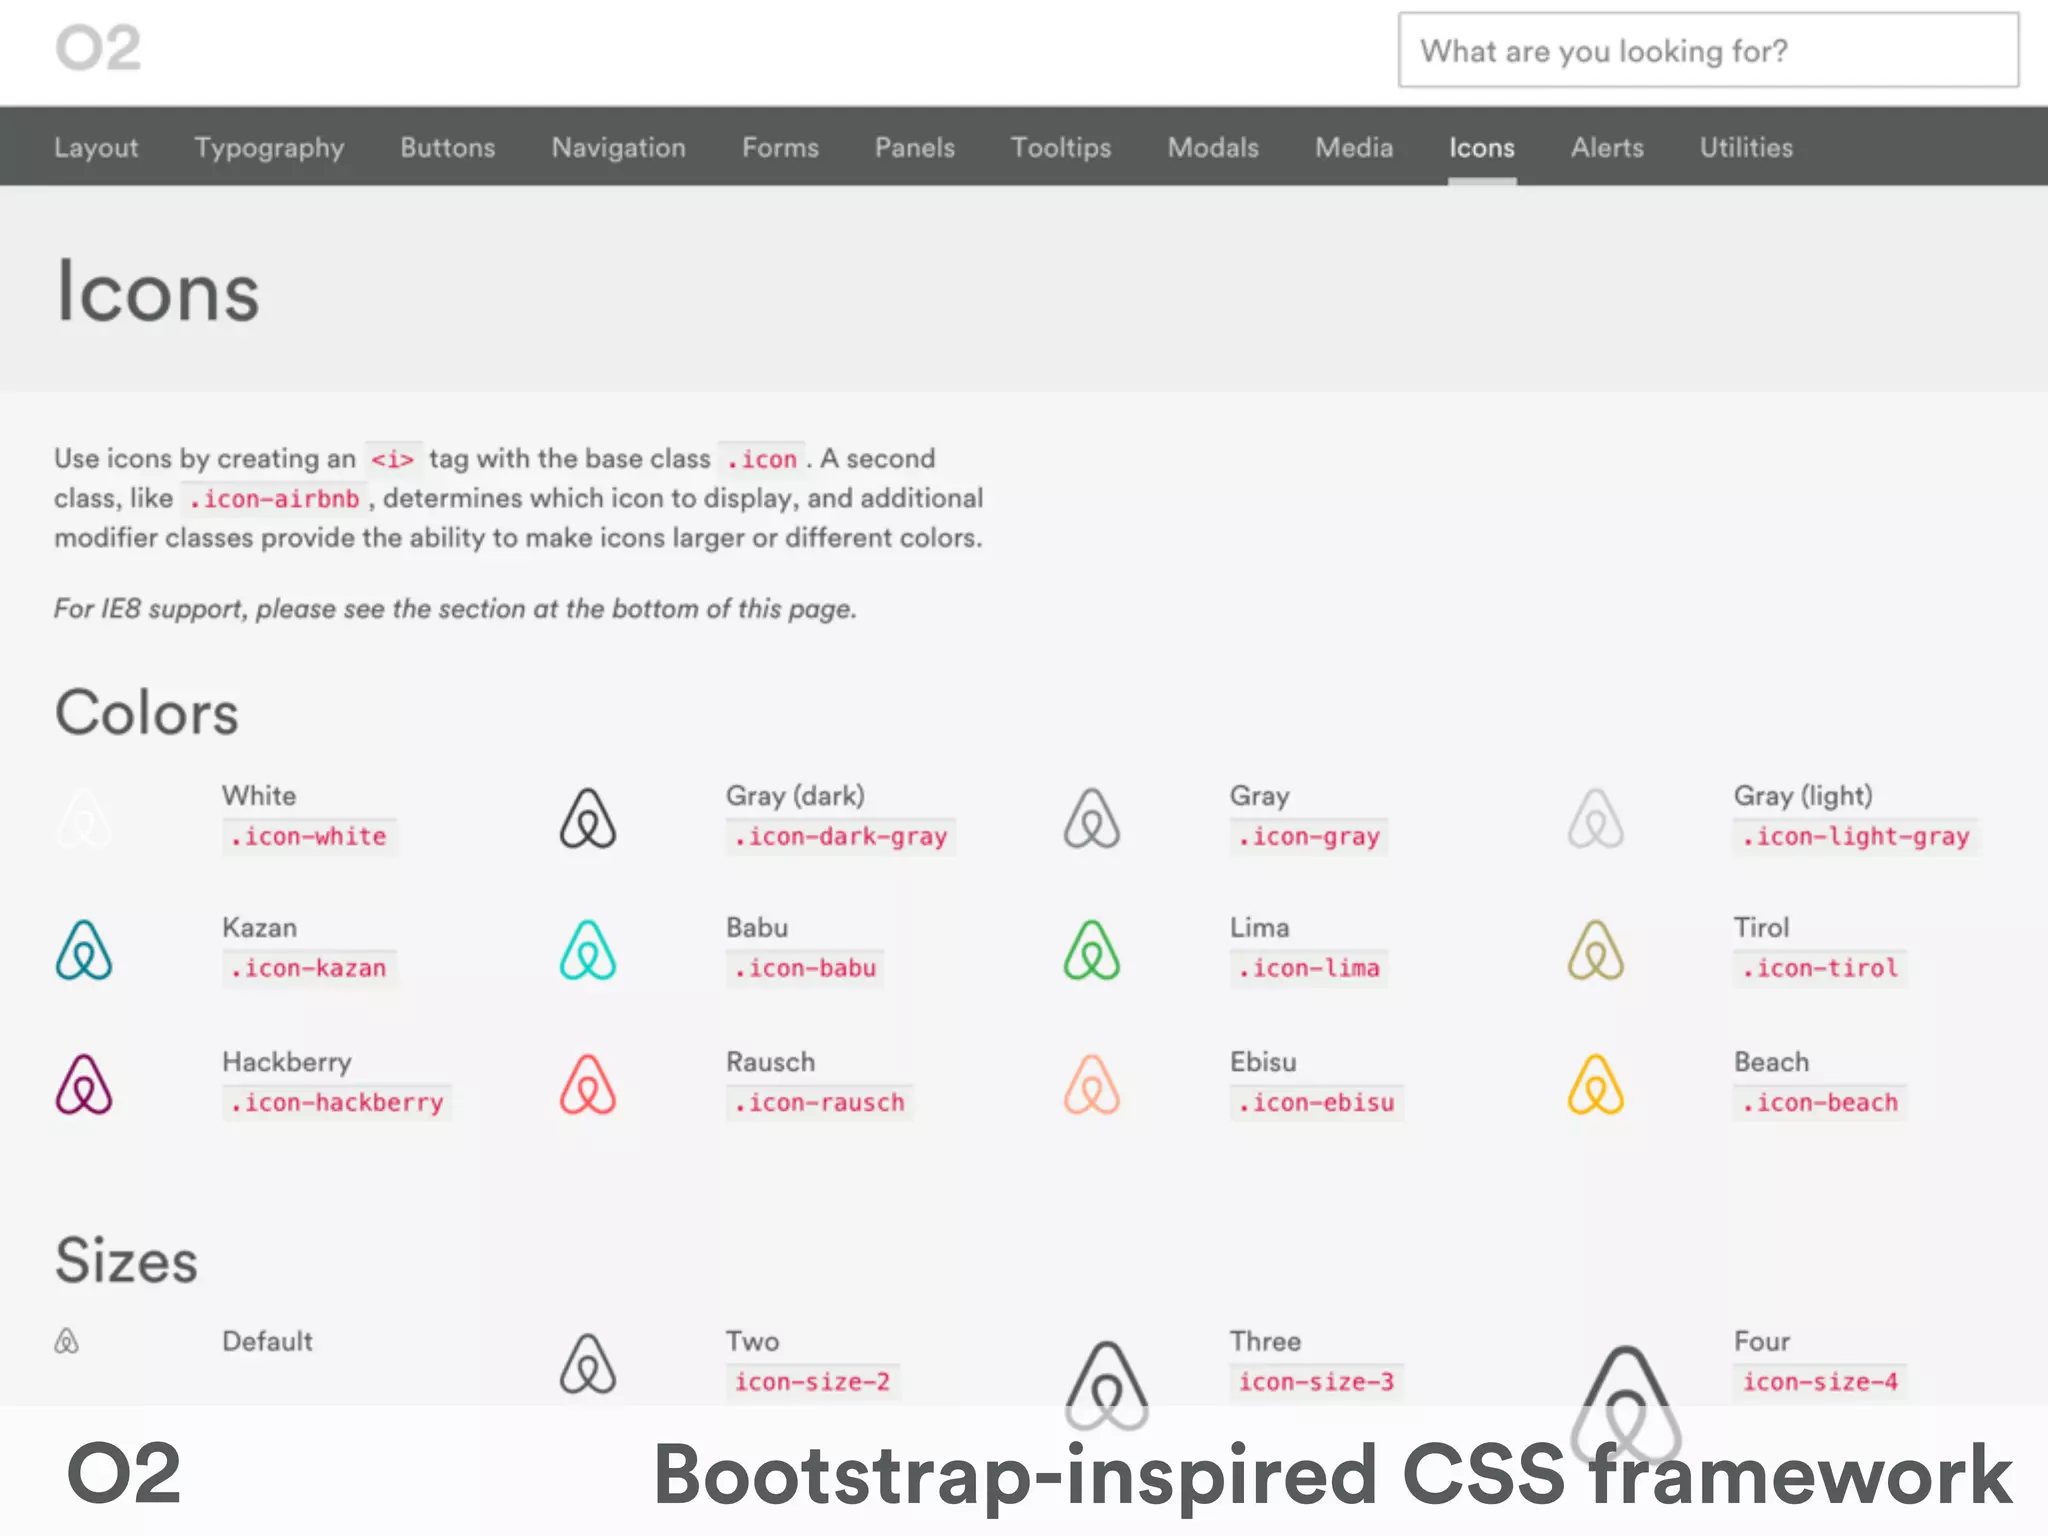
Task: Click the .icon-white code label
Action: (x=309, y=836)
